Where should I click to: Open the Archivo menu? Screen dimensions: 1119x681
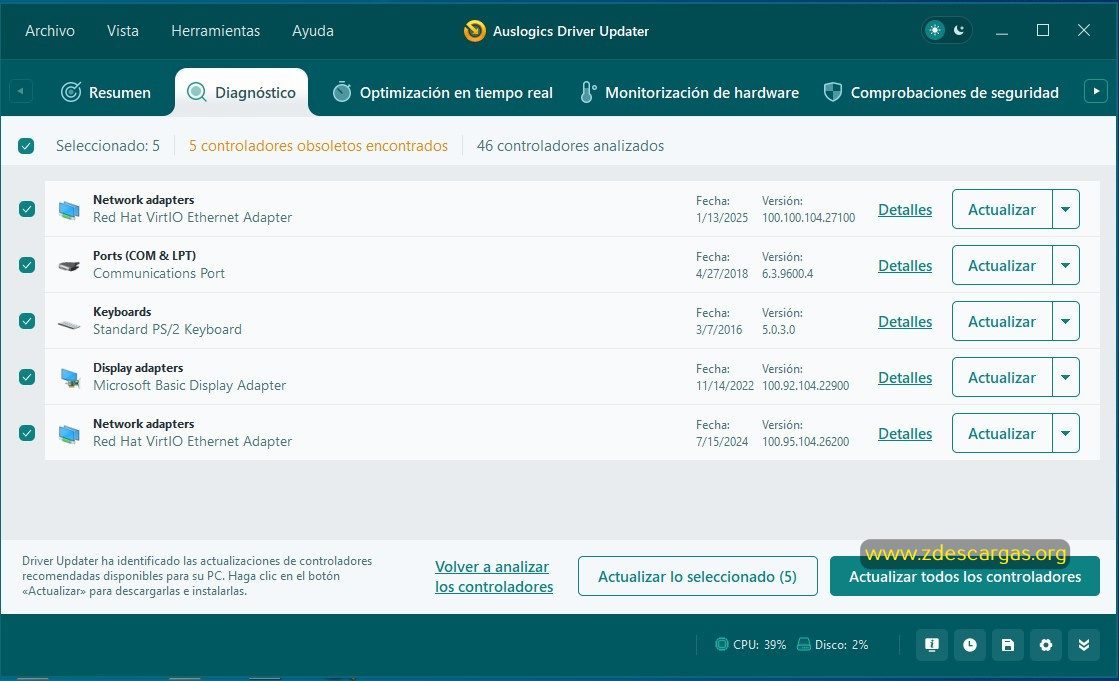point(50,31)
